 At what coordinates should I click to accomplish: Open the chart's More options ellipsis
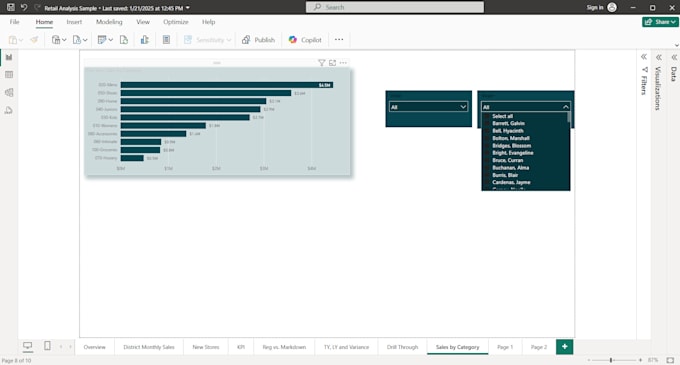(x=343, y=63)
